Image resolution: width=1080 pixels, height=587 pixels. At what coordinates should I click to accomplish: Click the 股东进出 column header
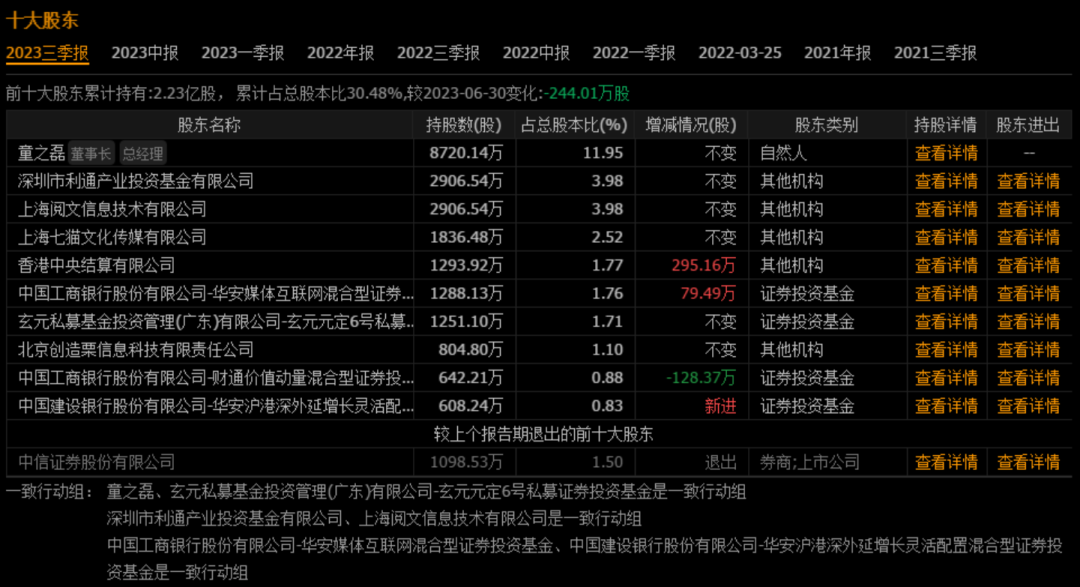(1028, 125)
